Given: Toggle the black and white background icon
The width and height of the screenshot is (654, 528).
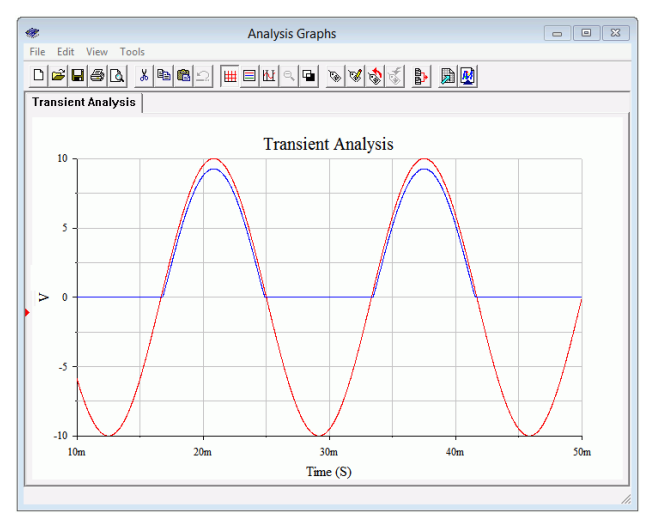Looking at the screenshot, I should (x=308, y=75).
